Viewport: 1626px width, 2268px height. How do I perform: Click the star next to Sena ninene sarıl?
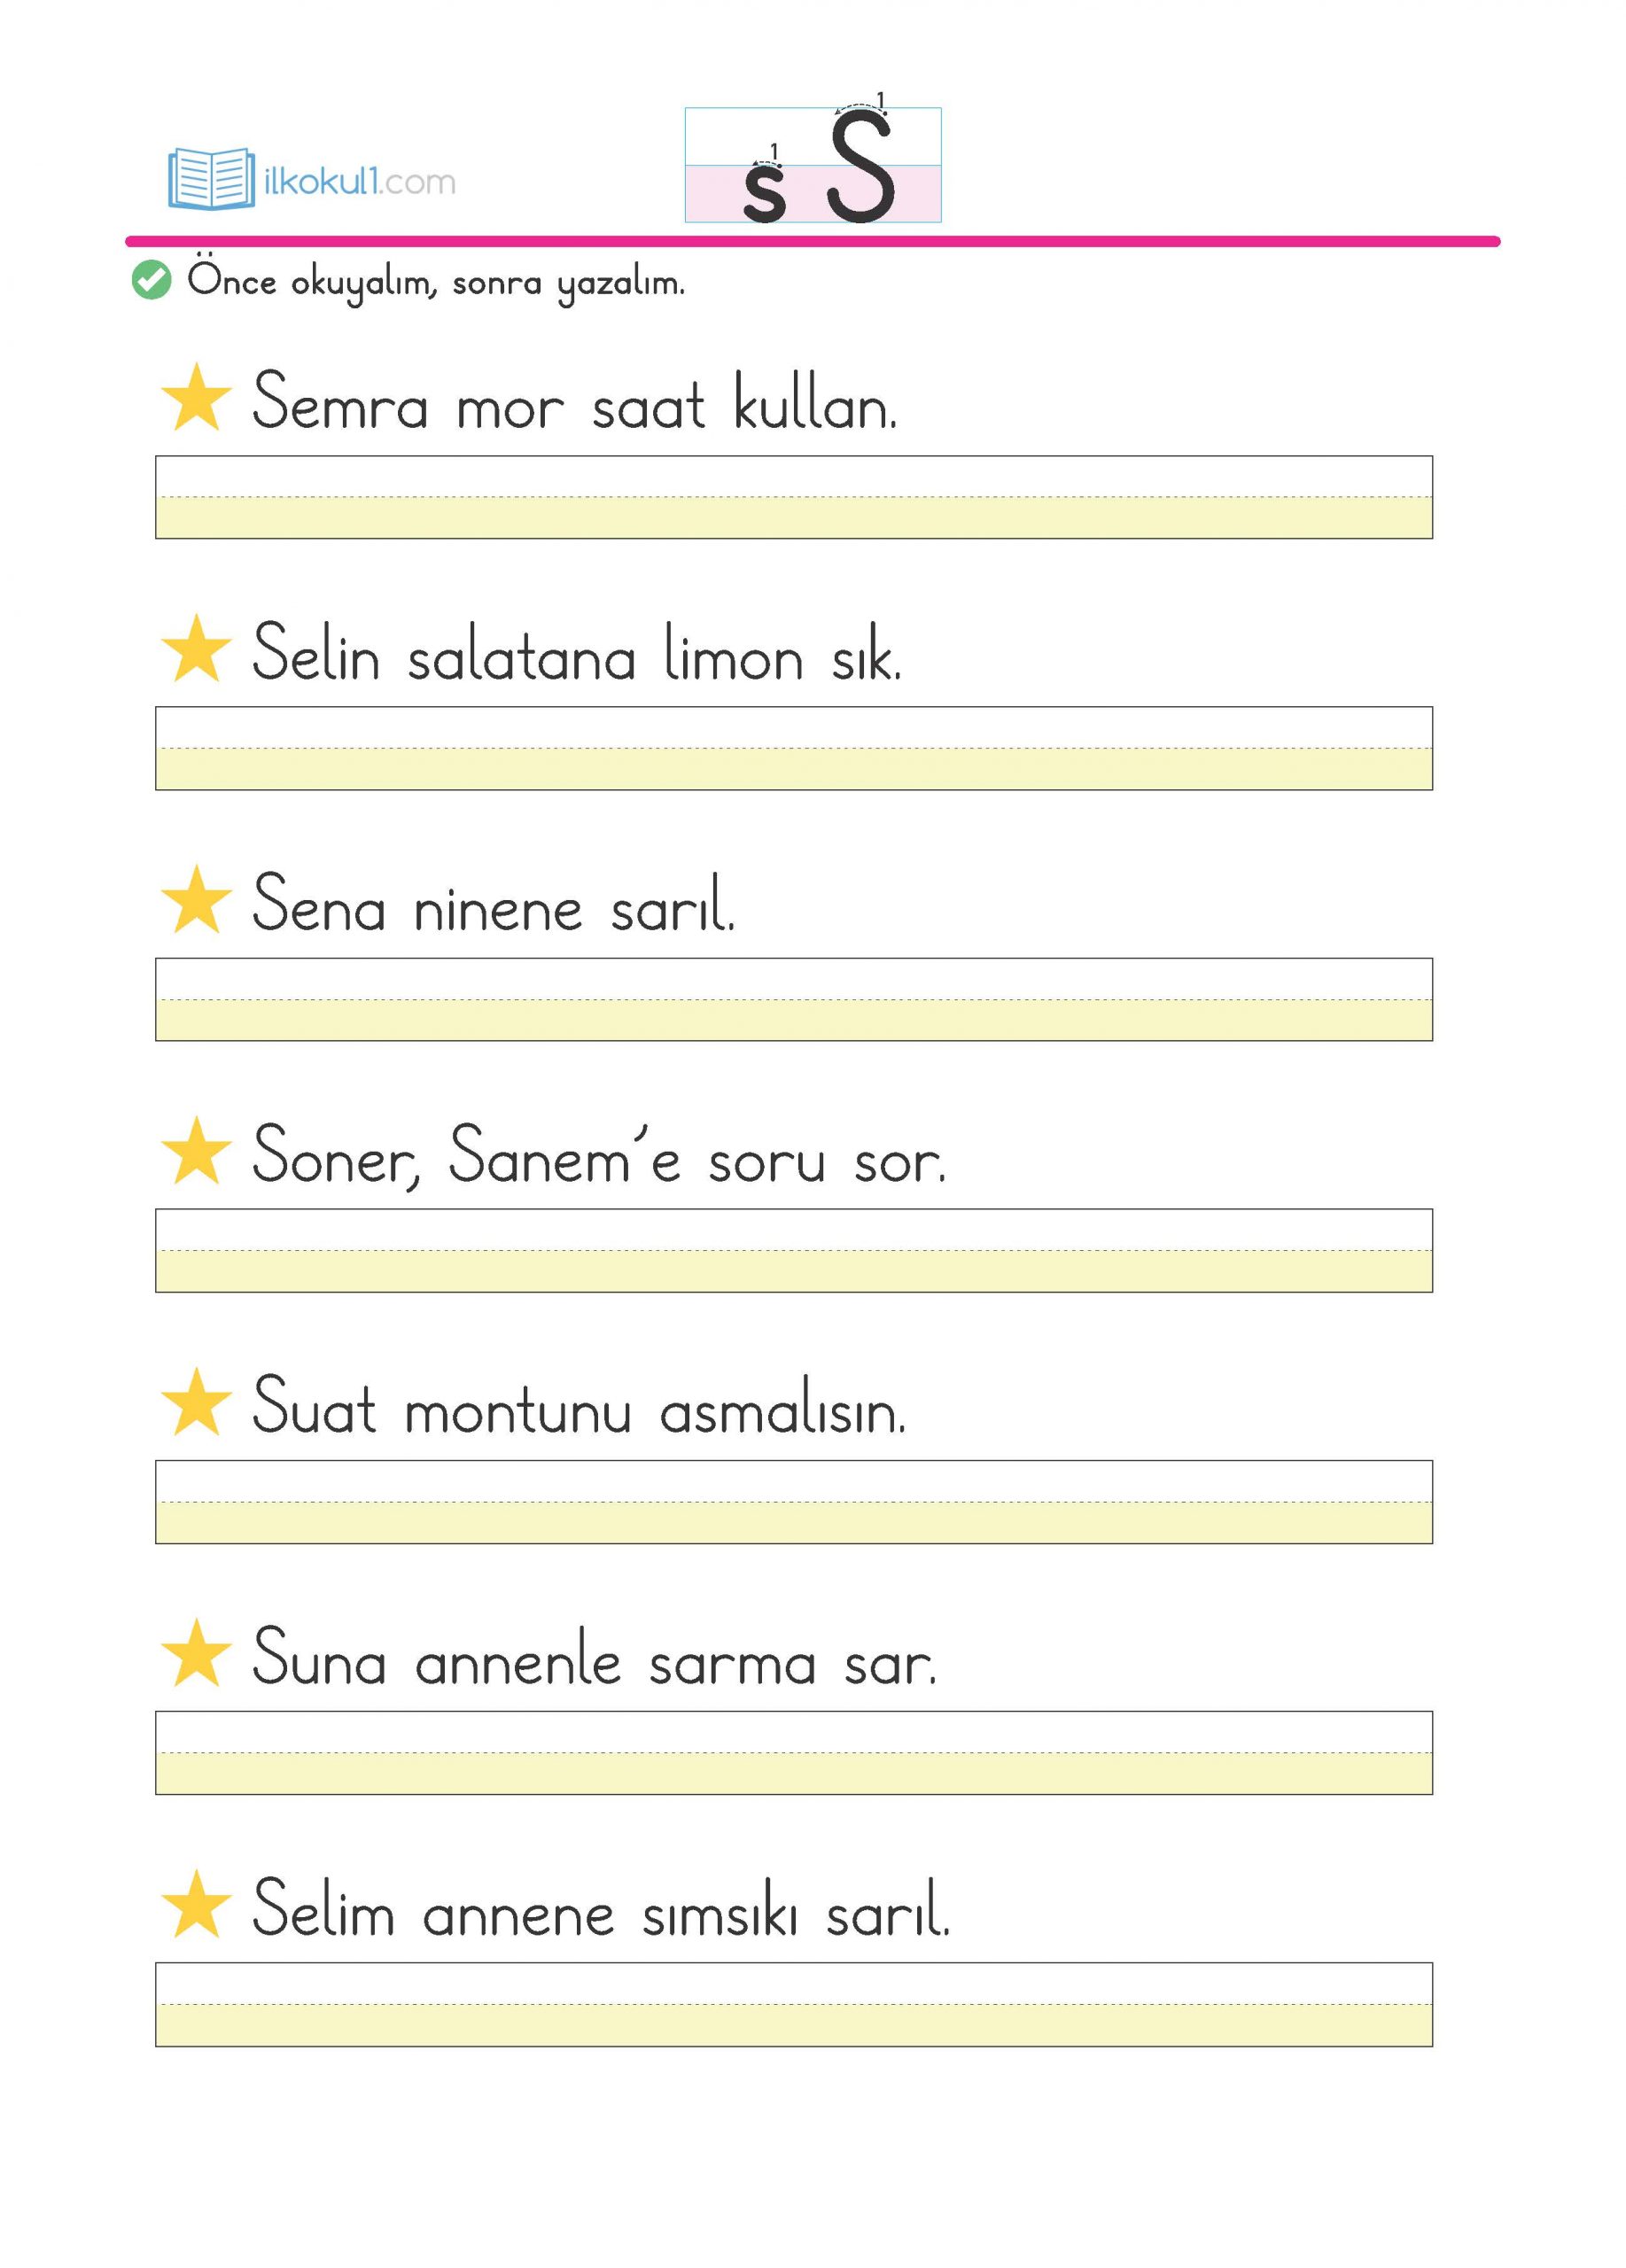point(196,900)
